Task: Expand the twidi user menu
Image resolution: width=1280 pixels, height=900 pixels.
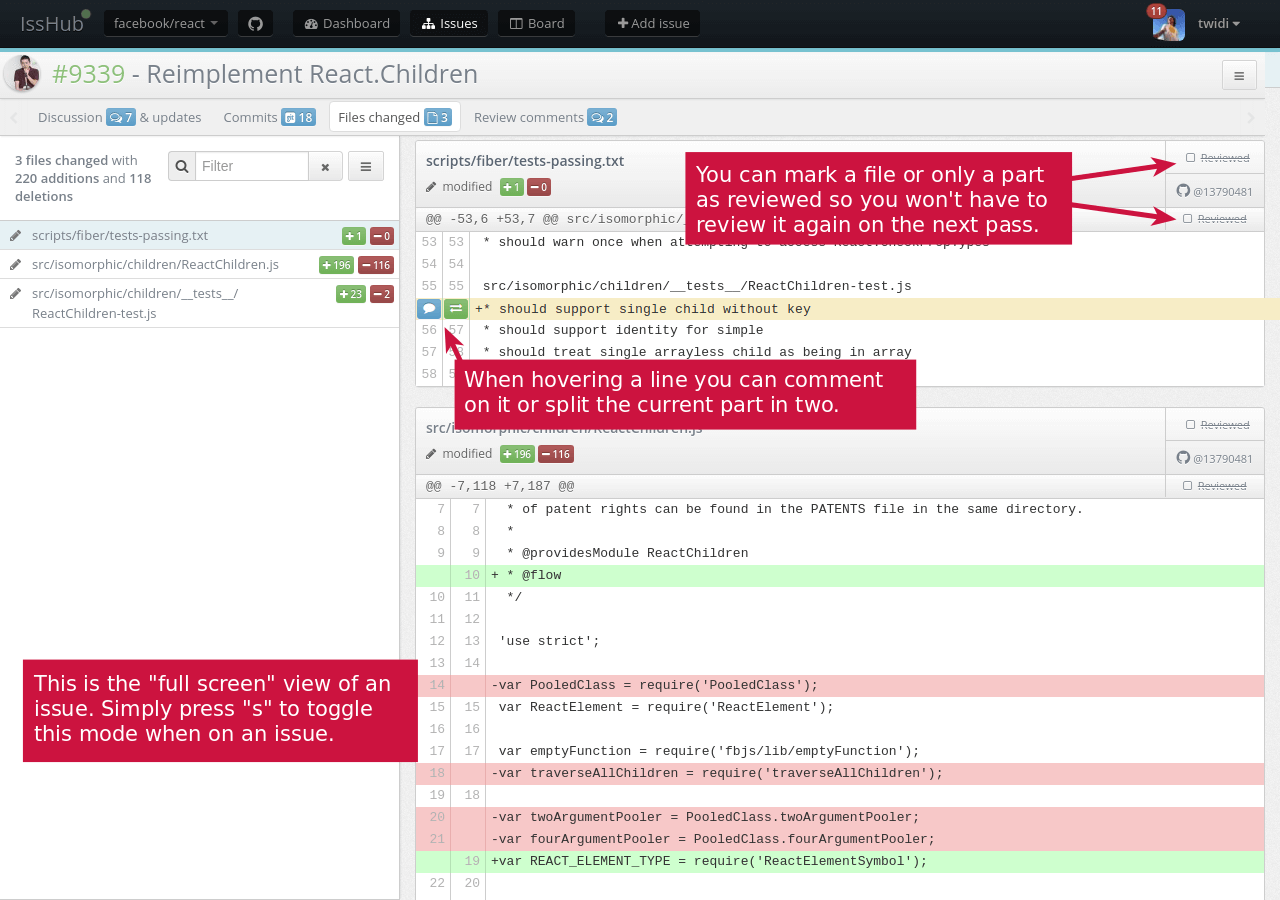Action: pyautogui.click(x=1219, y=23)
